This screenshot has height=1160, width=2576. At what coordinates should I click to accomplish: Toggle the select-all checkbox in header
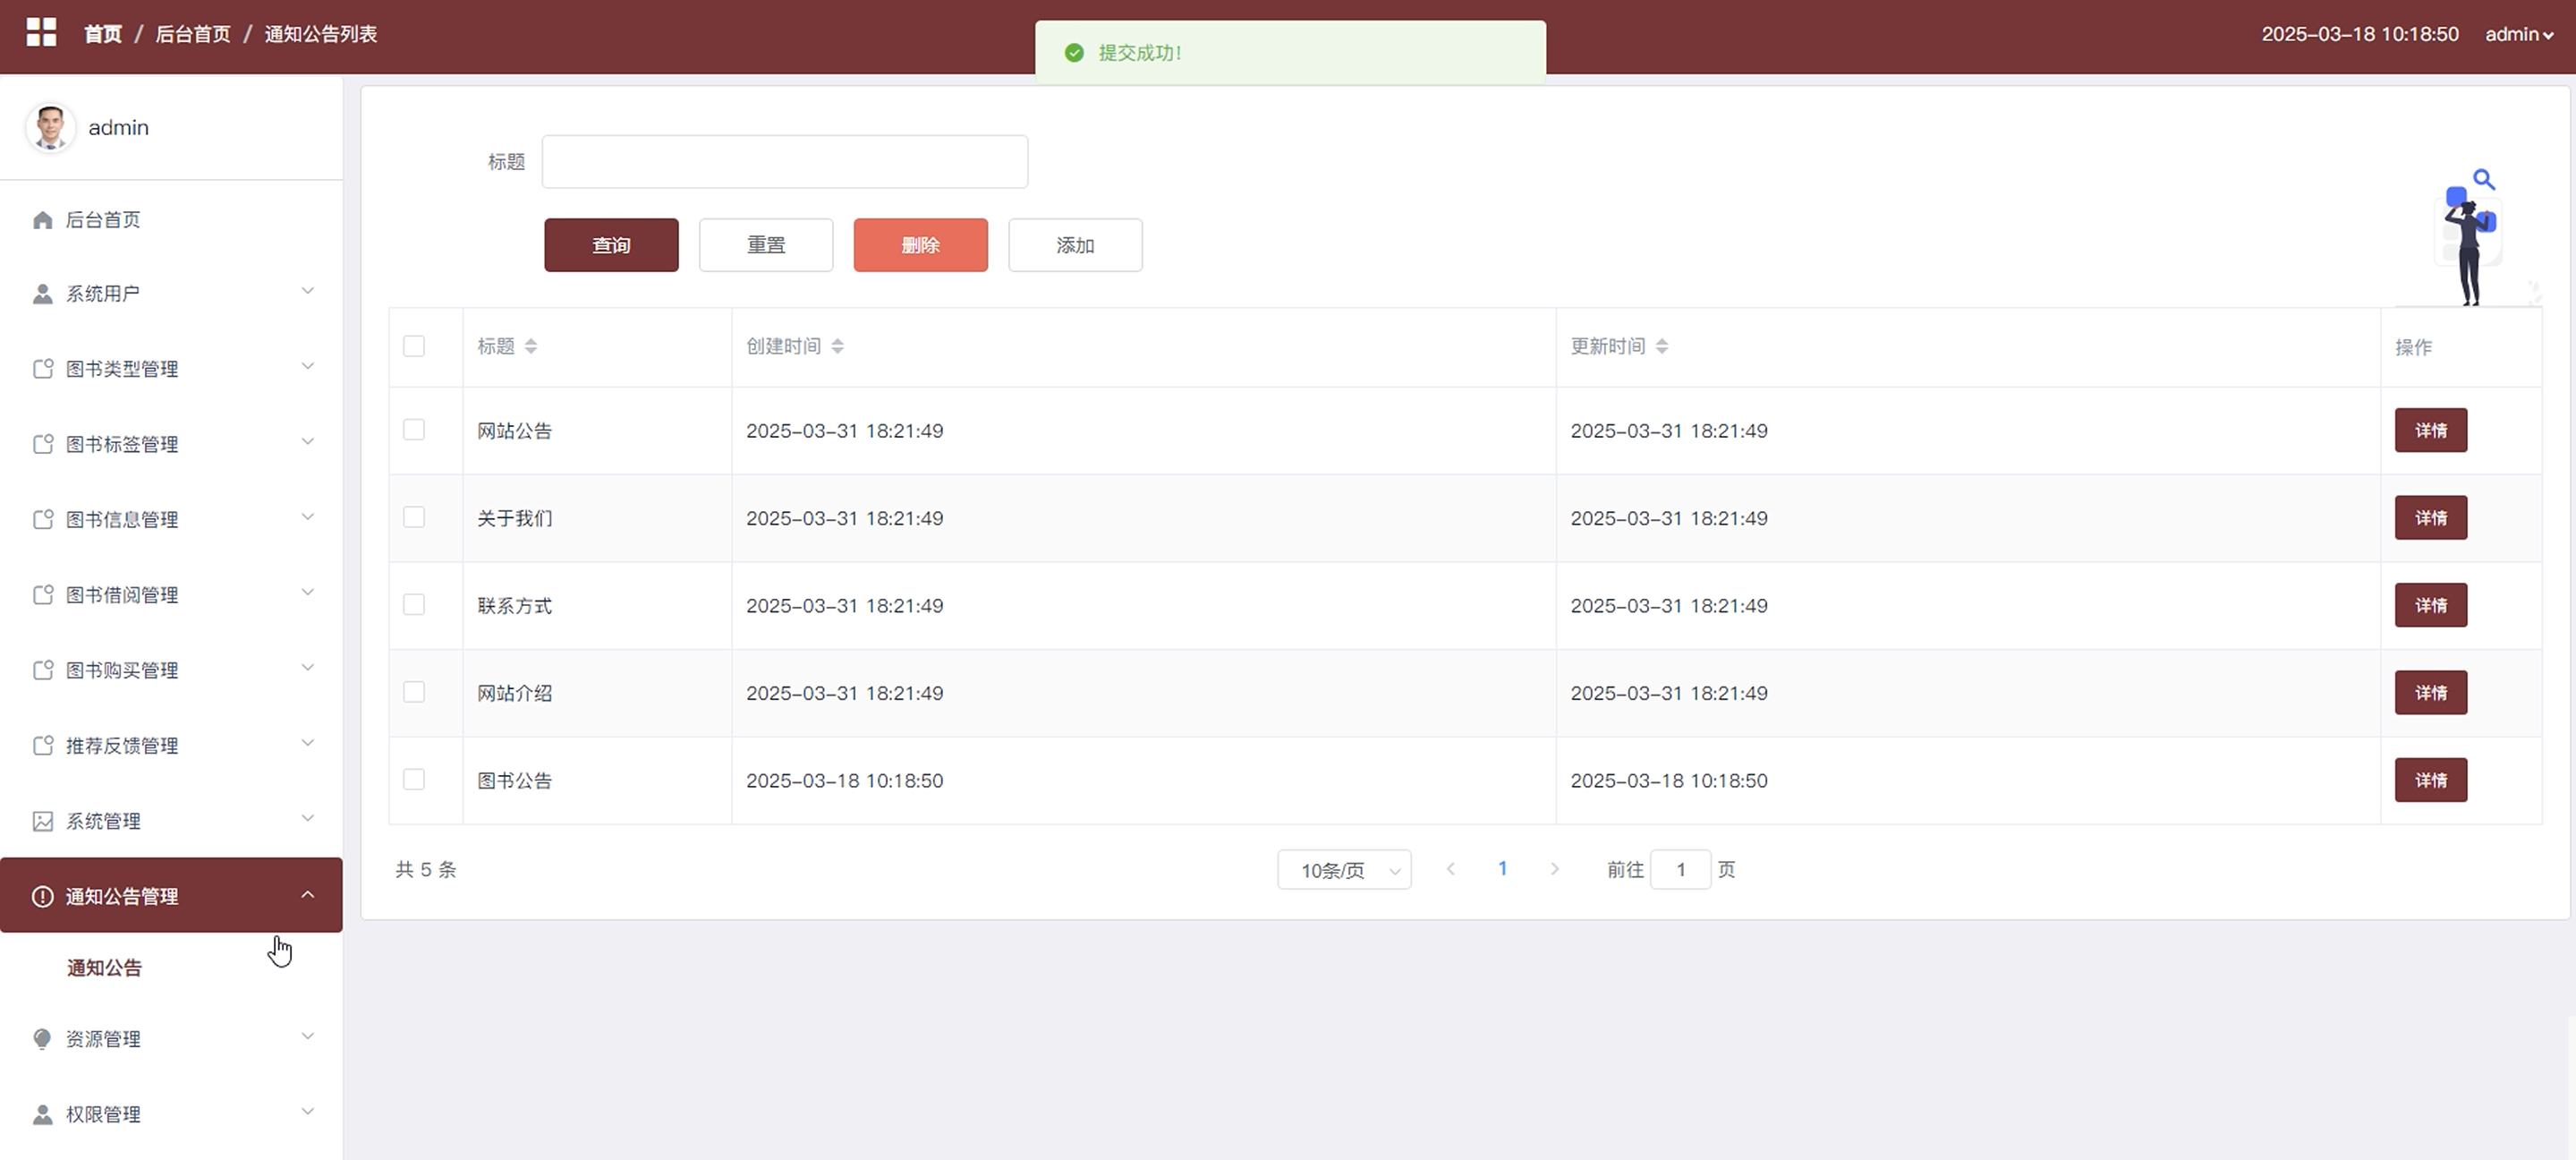coord(414,346)
